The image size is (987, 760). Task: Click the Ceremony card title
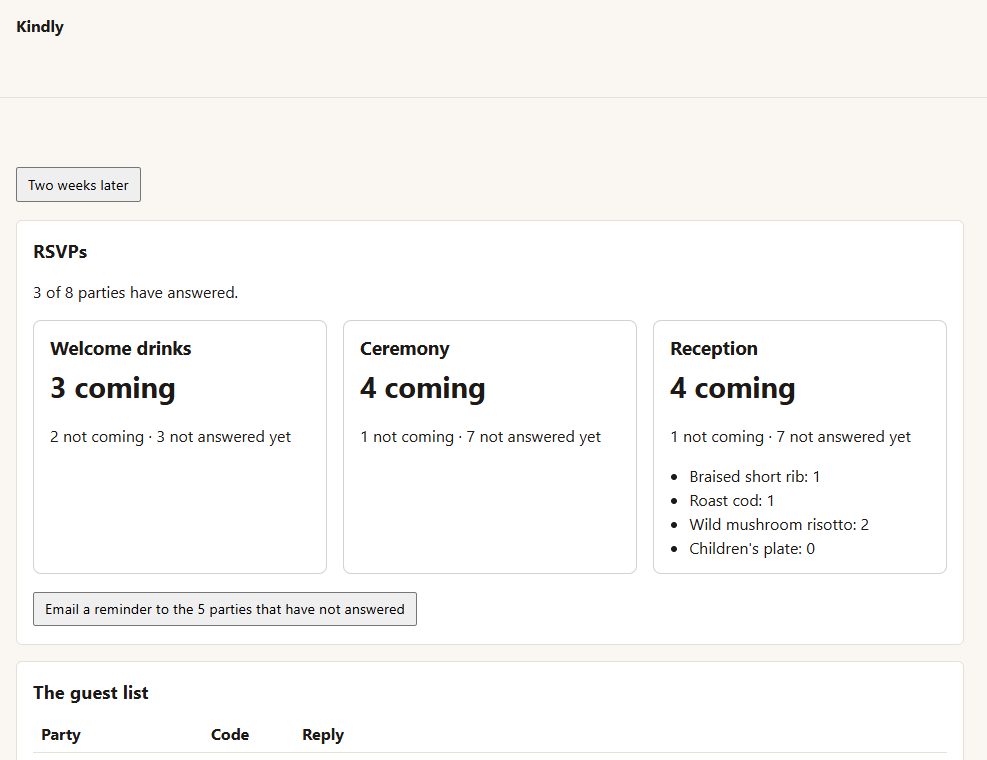[405, 348]
